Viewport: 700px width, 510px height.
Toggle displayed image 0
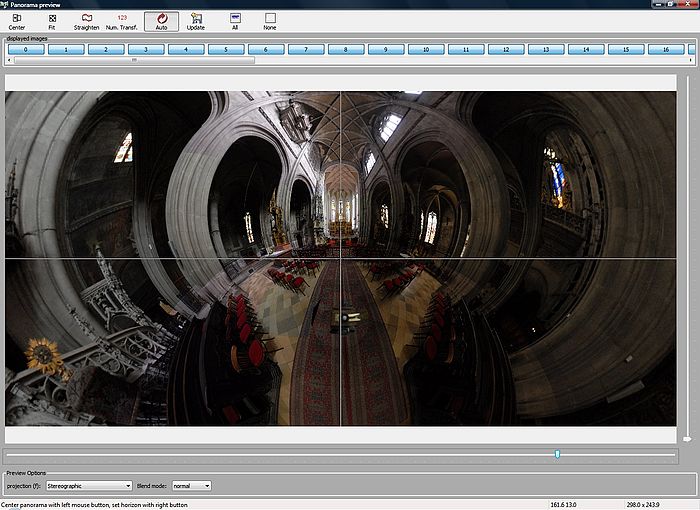tap(26, 49)
